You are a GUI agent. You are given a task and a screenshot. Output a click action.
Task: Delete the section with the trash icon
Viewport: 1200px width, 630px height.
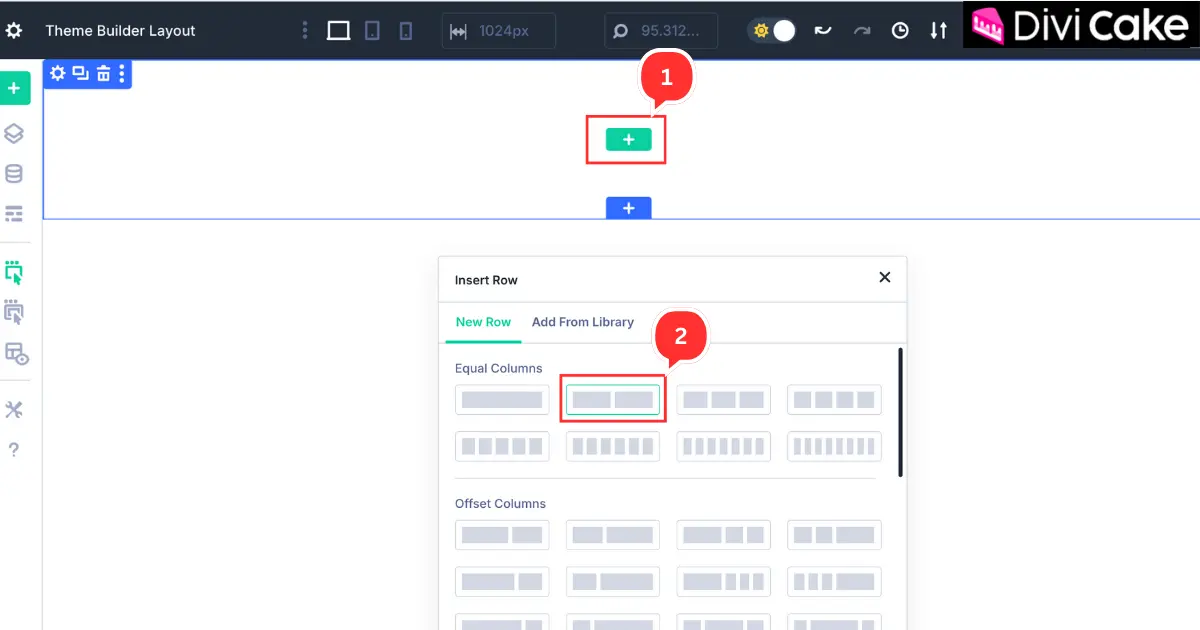pos(102,73)
